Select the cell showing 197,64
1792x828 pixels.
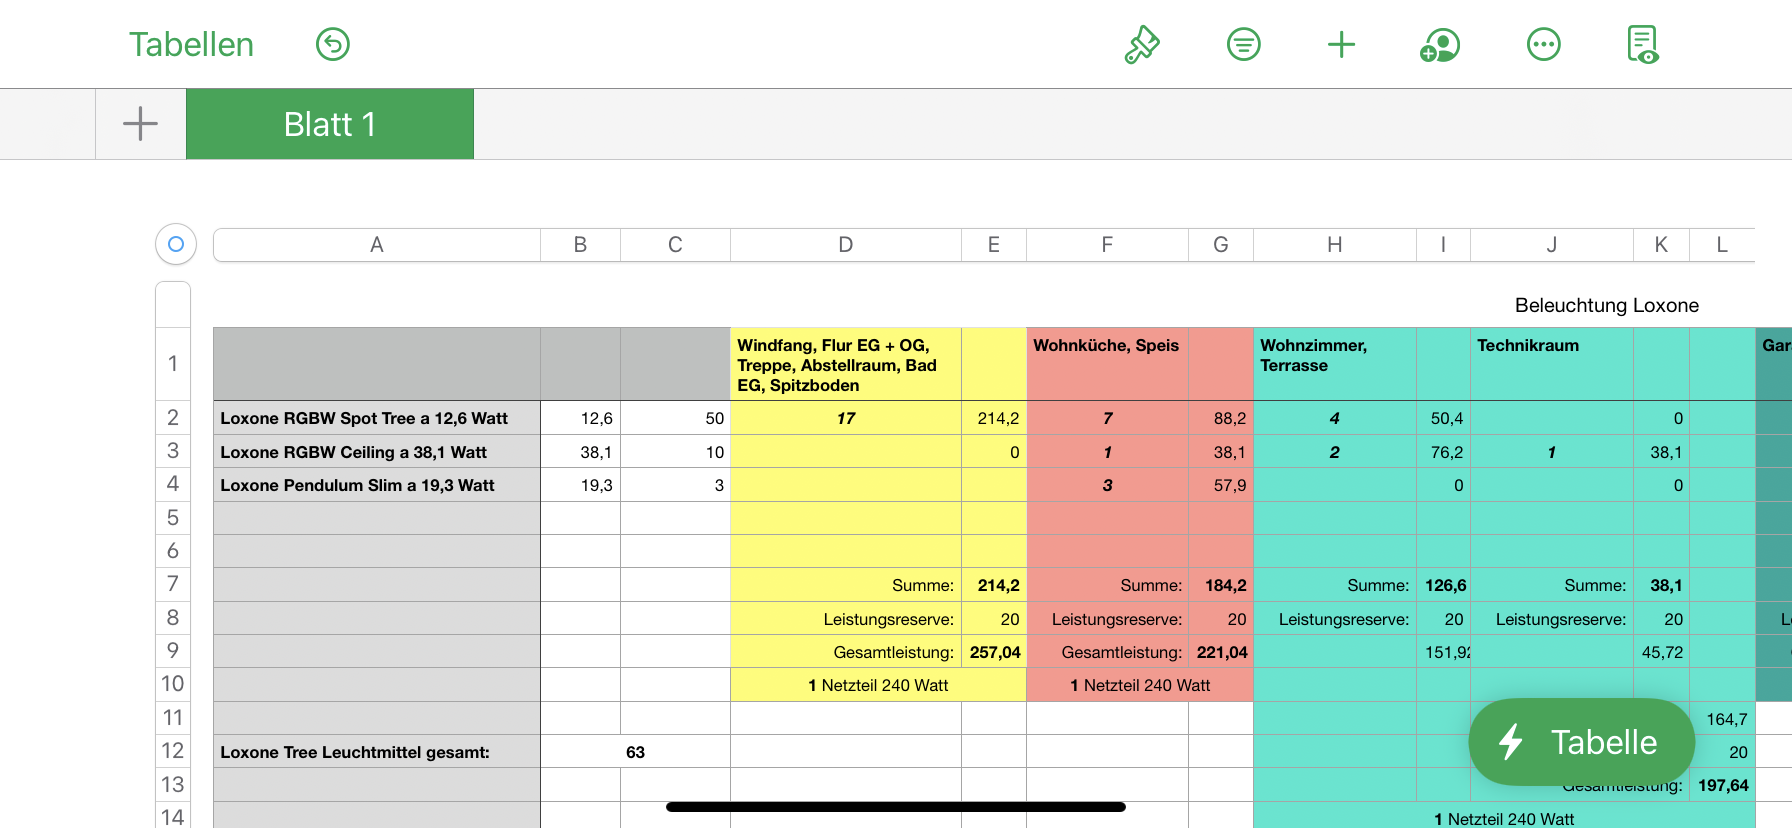pyautogui.click(x=1722, y=785)
